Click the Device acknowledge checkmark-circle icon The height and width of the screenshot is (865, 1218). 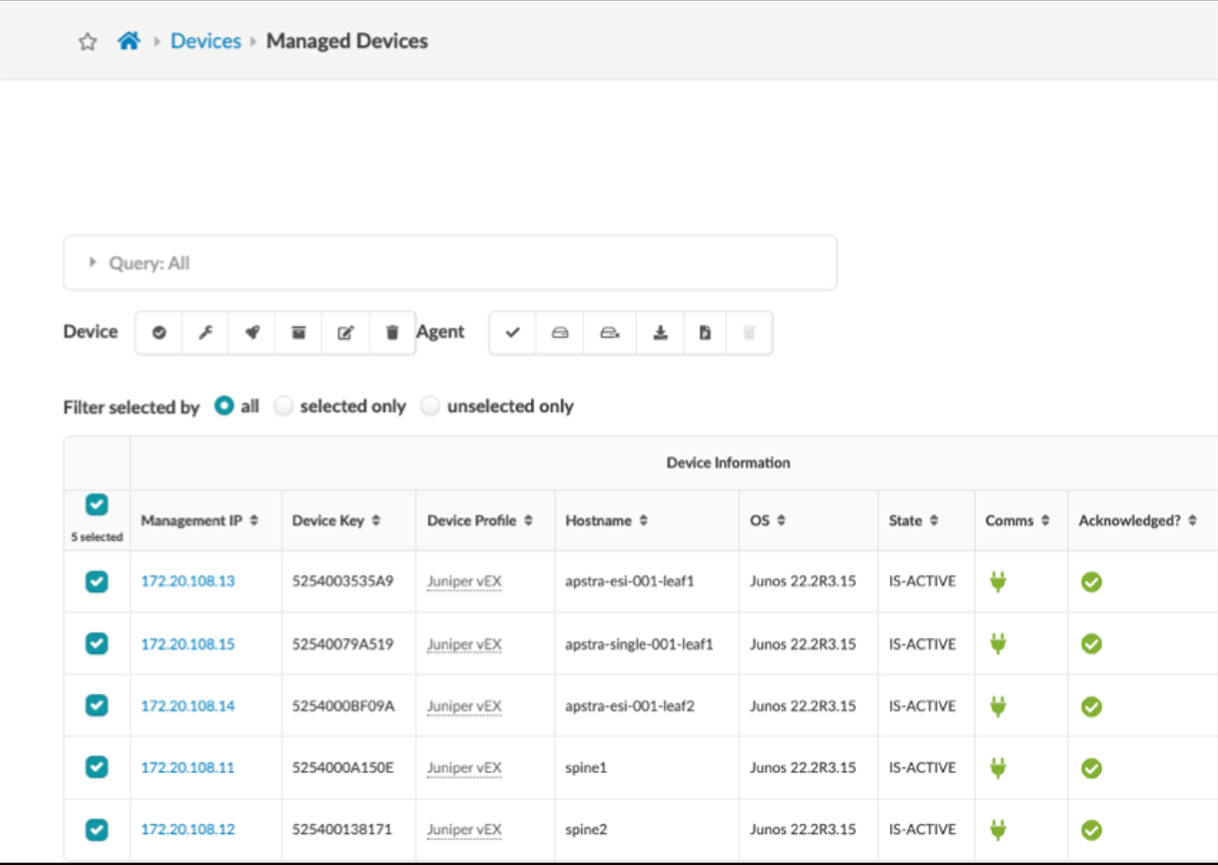pos(159,333)
